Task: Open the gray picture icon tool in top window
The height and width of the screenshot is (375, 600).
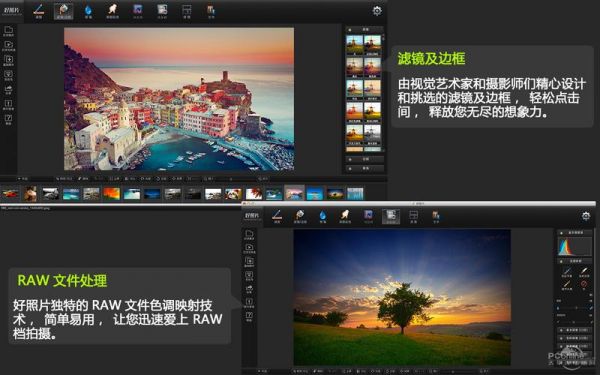Action: pyautogui.click(x=162, y=11)
